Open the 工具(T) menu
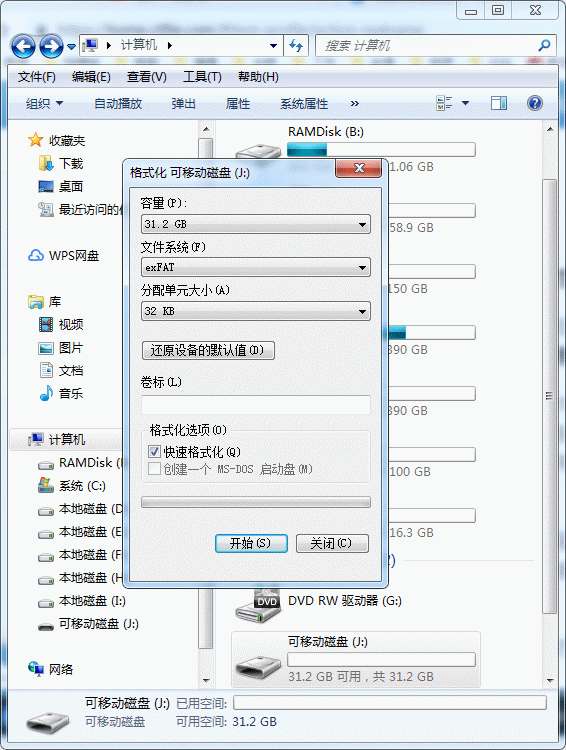This screenshot has height=750, width=566. [202, 77]
